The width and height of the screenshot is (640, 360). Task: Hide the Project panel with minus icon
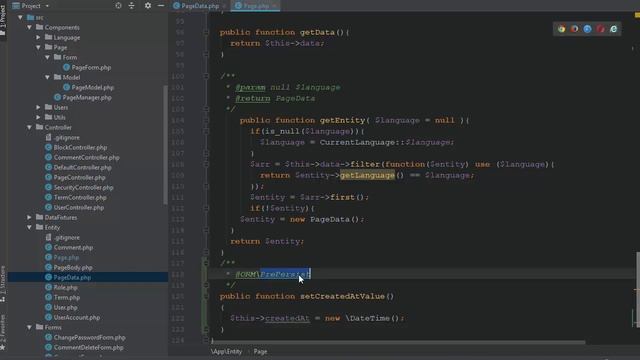[x=161, y=6]
